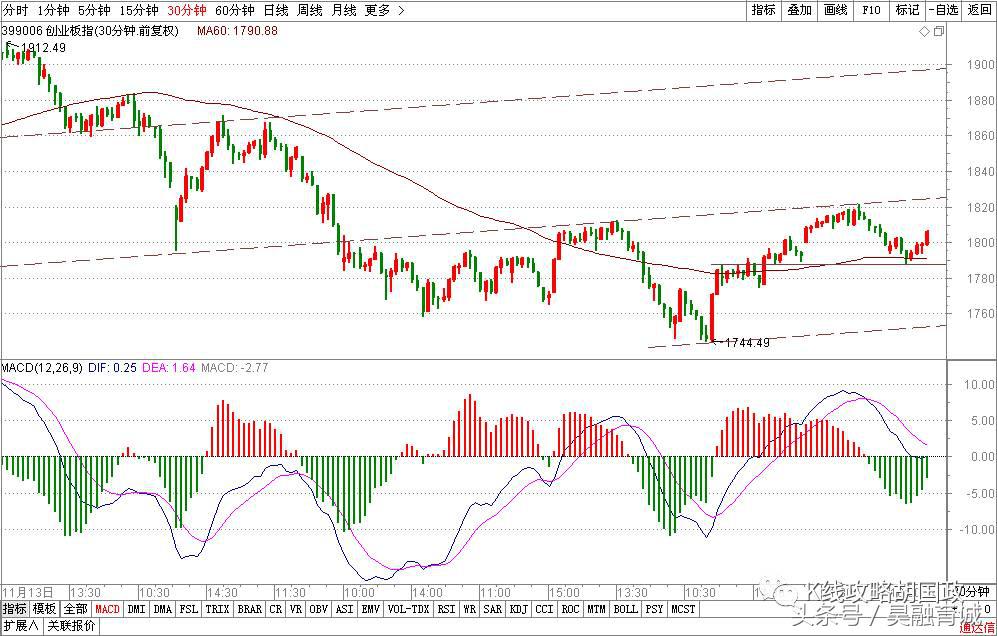Expand the 扩展∧ panel

coord(21,626)
